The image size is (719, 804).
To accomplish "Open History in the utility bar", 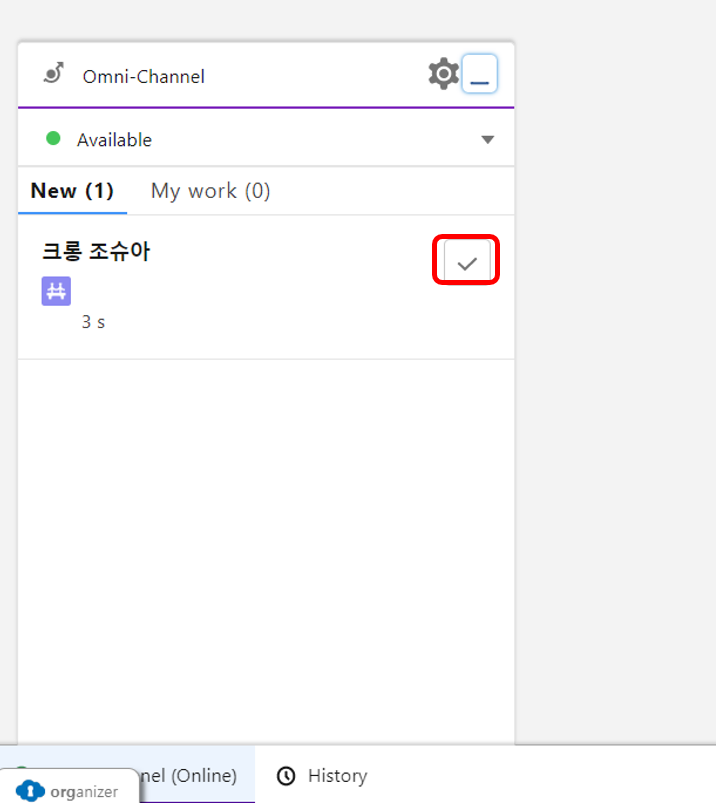I will click(x=336, y=776).
